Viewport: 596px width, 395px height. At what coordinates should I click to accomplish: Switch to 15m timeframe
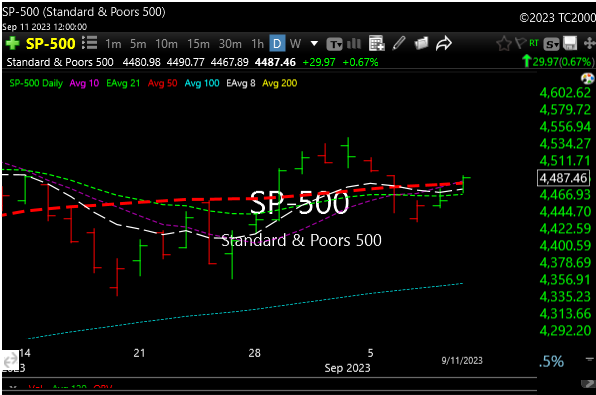click(198, 44)
